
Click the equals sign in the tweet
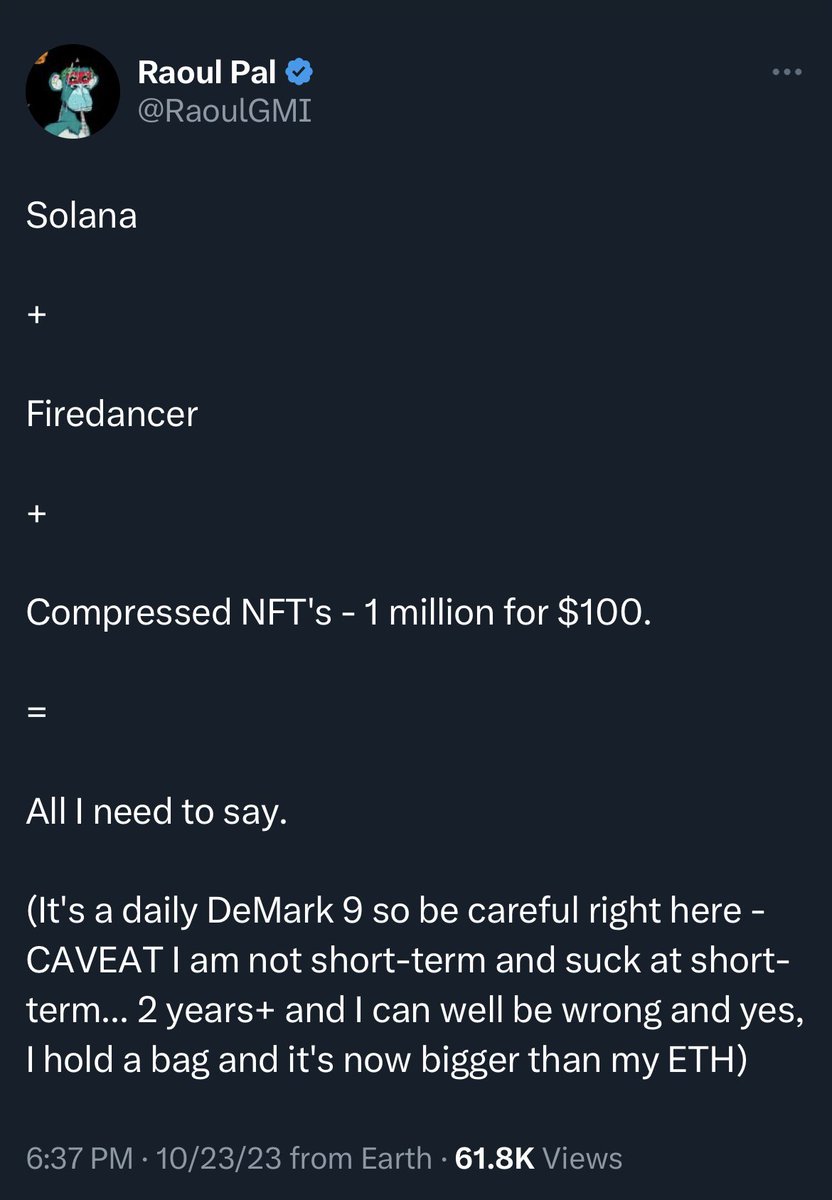(x=37, y=713)
